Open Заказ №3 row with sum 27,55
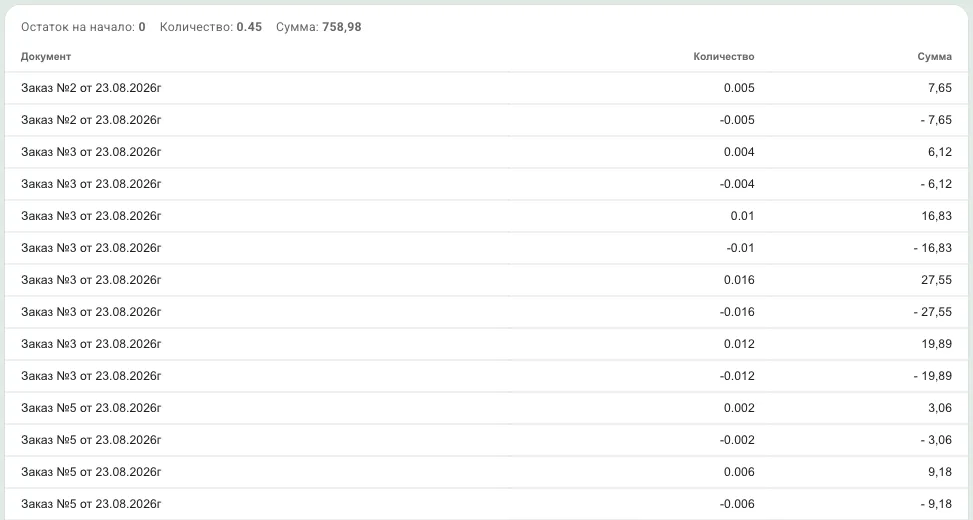The height and width of the screenshot is (520, 973). [486, 280]
